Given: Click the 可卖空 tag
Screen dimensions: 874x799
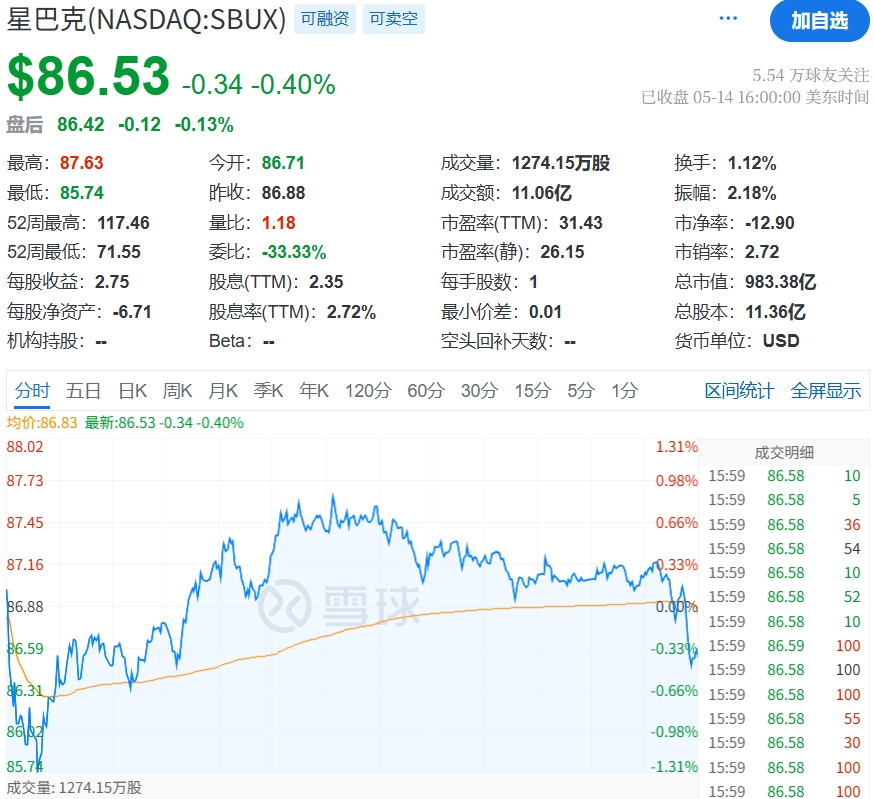Looking at the screenshot, I should pos(394,19).
